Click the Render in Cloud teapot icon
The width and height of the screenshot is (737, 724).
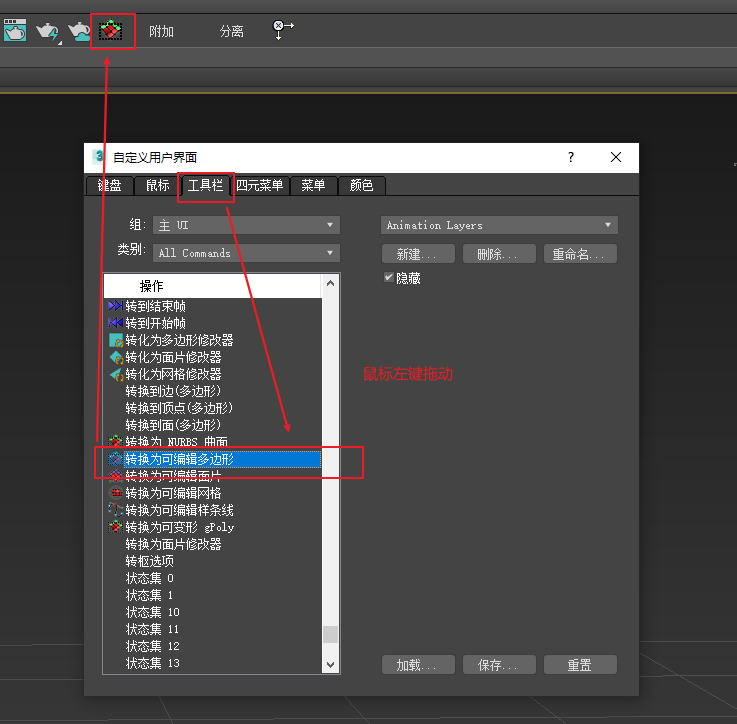[x=79, y=31]
